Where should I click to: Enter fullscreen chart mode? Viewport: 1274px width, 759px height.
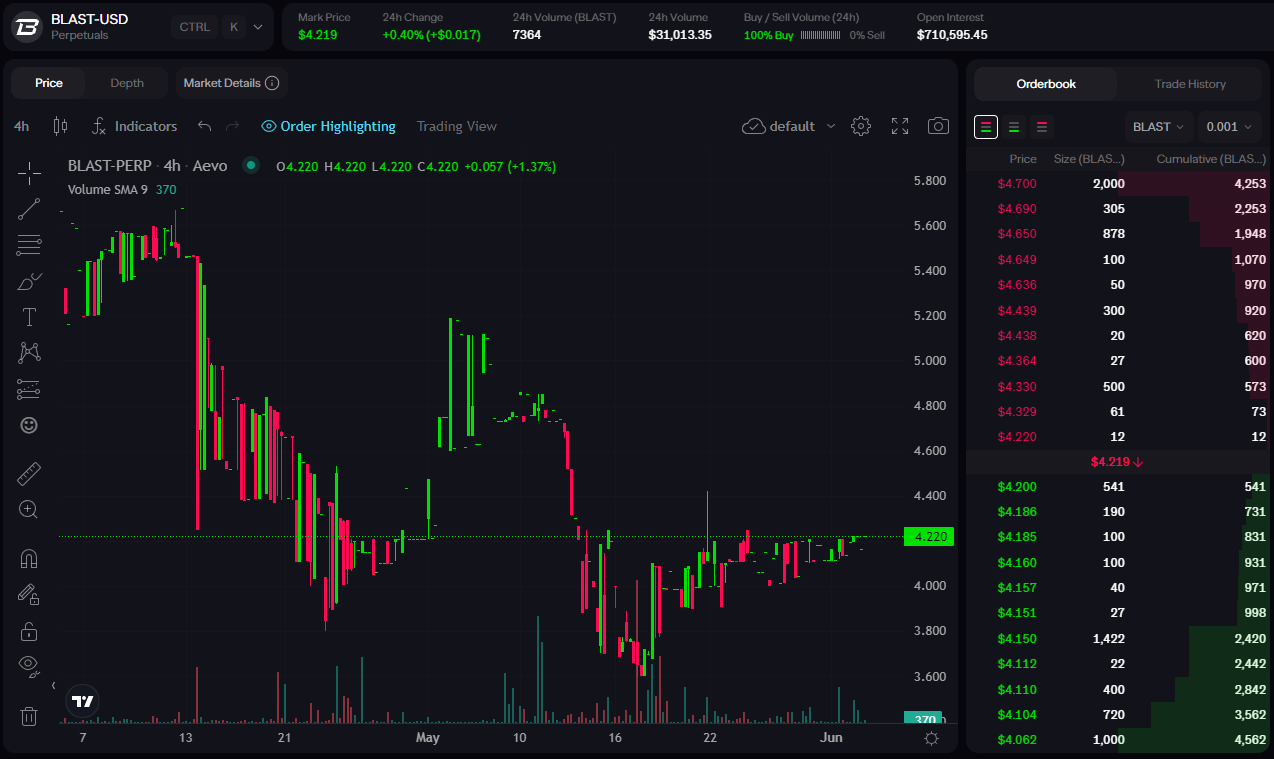tap(900, 126)
